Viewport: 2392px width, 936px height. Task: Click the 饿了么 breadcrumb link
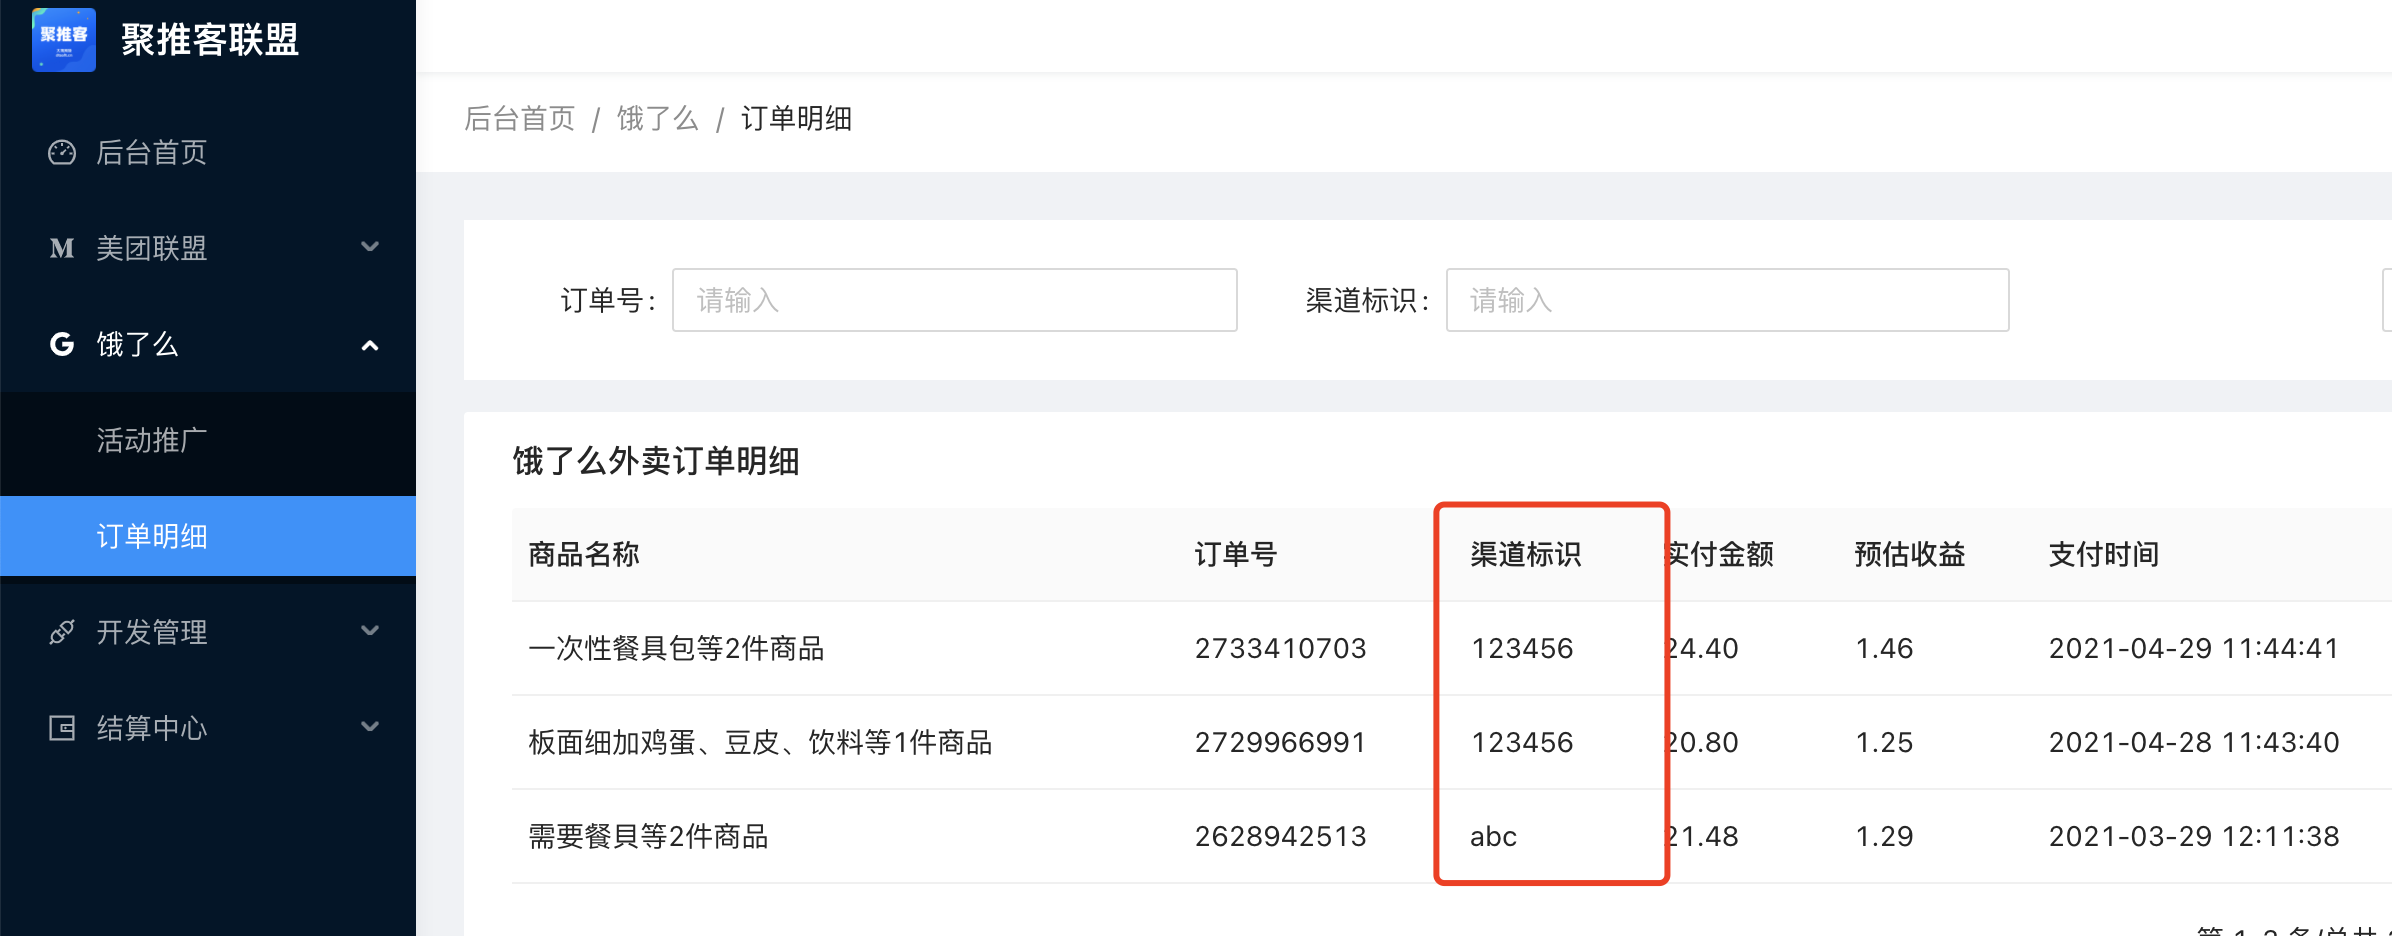(657, 119)
